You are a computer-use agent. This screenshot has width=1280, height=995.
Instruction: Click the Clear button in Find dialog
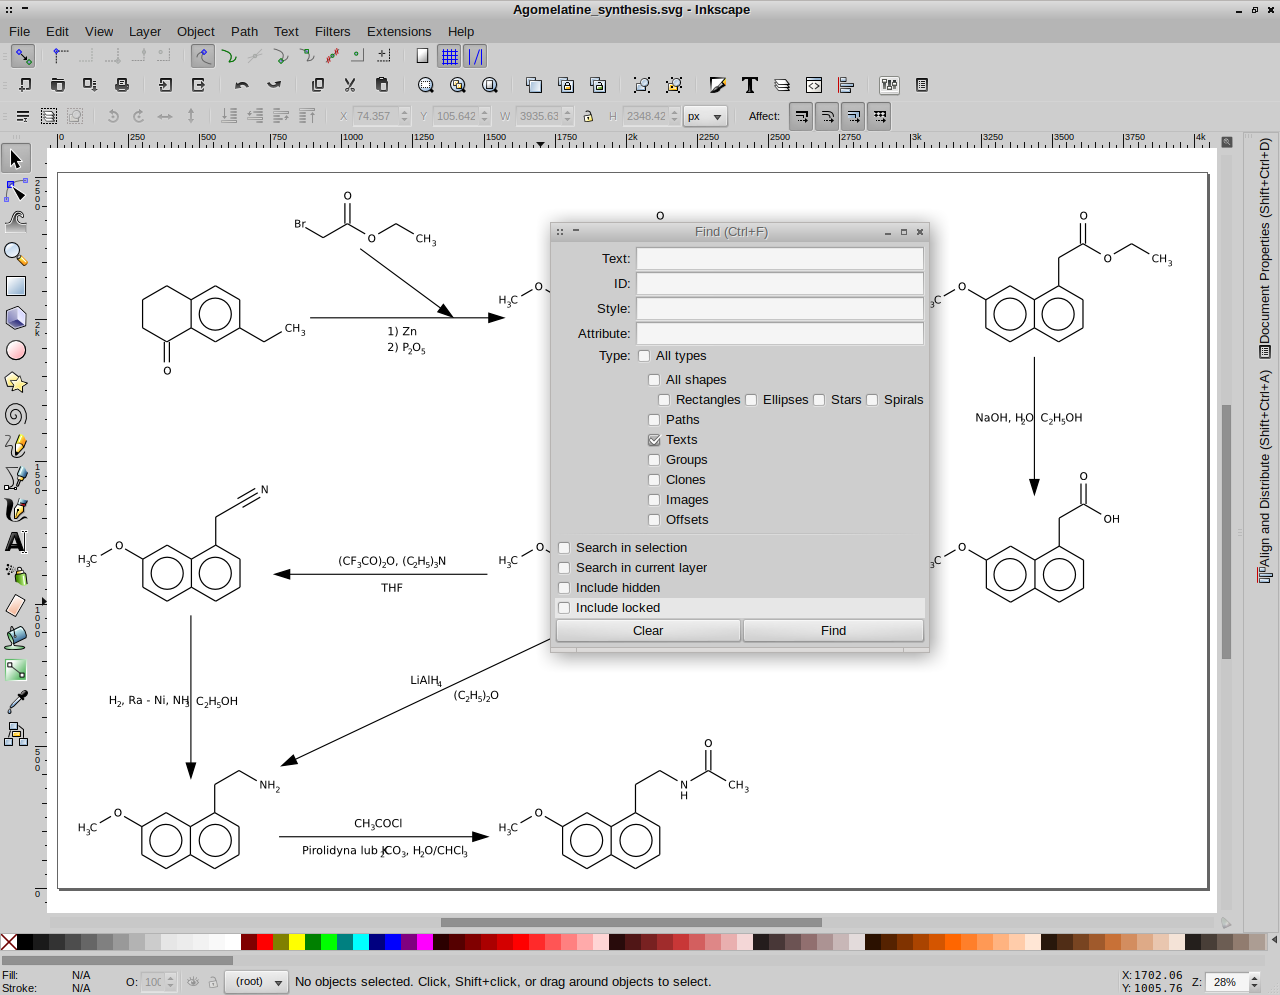(648, 631)
